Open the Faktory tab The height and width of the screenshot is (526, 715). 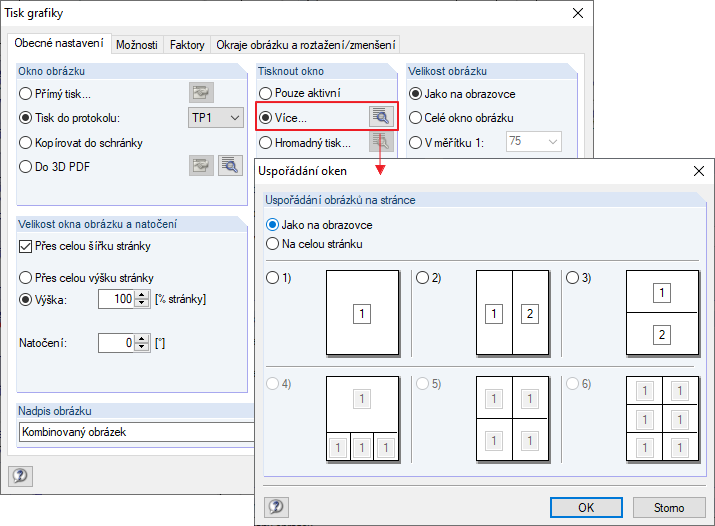tap(187, 45)
